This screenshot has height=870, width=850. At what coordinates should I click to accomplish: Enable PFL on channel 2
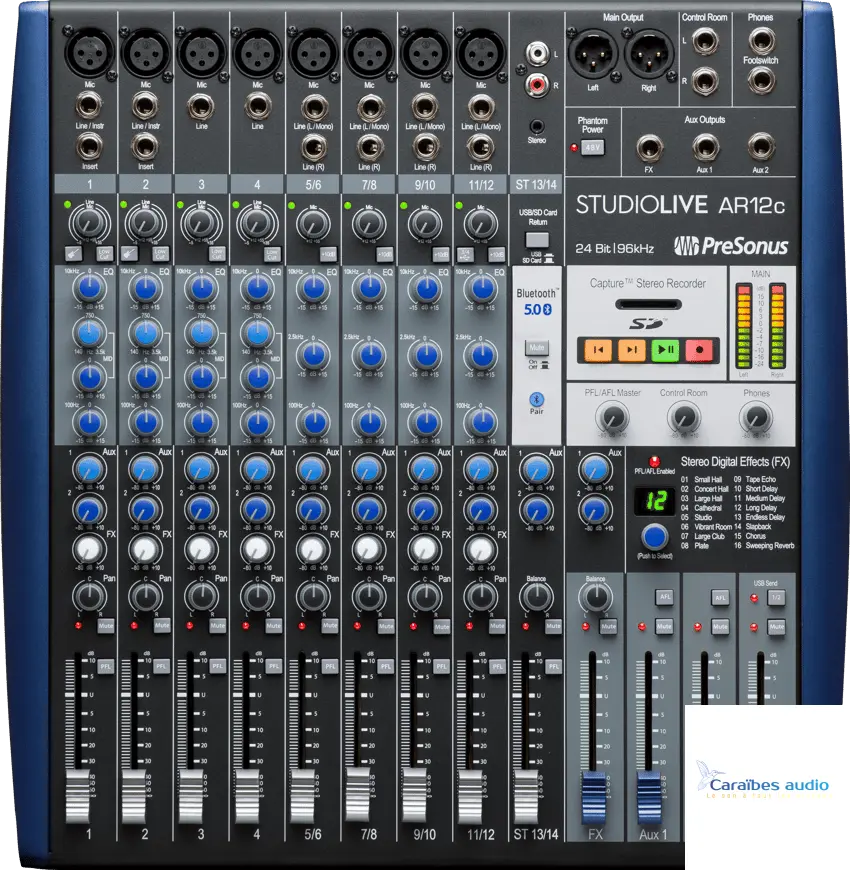coord(161,666)
